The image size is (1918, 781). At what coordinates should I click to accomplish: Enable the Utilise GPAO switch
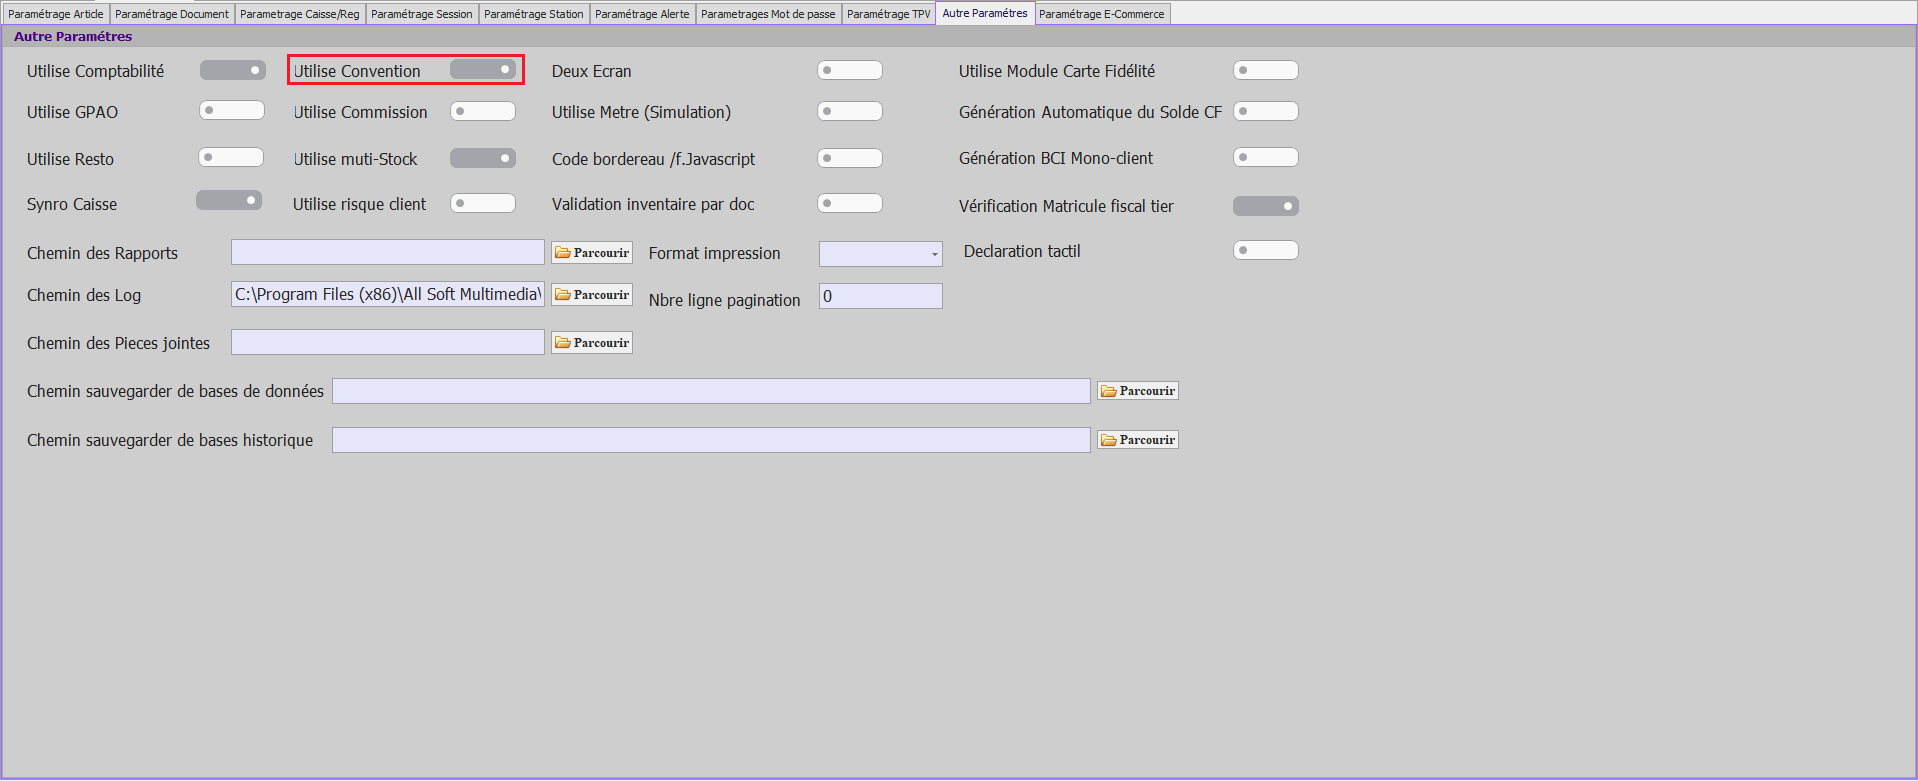[x=231, y=110]
